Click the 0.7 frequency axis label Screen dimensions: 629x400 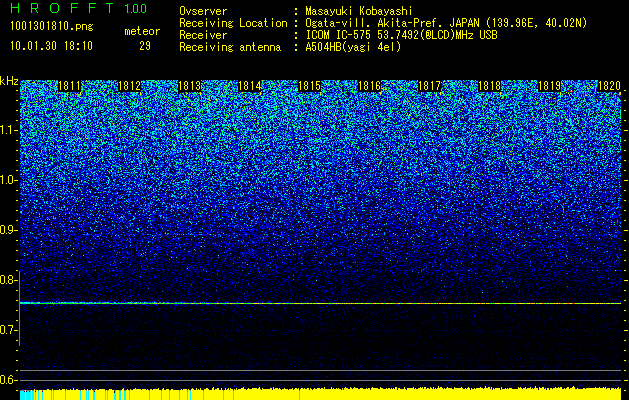coord(8,330)
